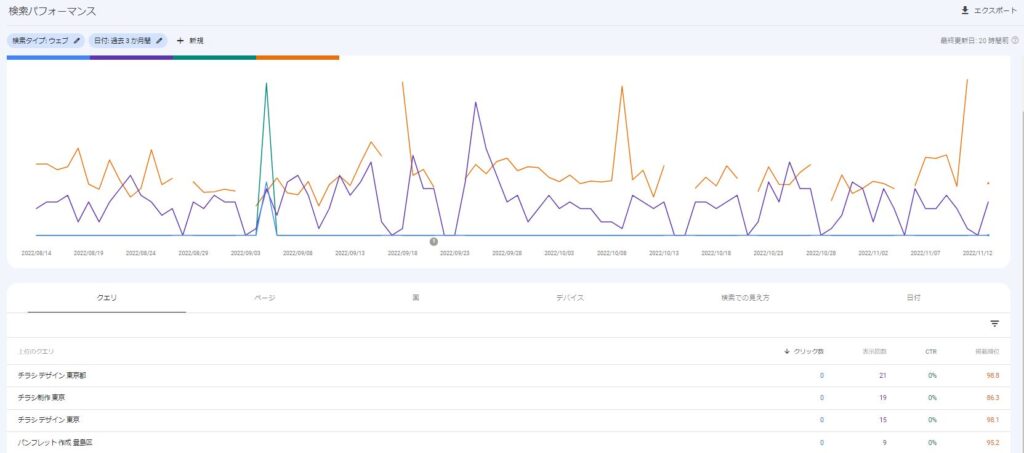This screenshot has height=453, width=1024.
Task: Click impressions value 9
Action: point(884,443)
